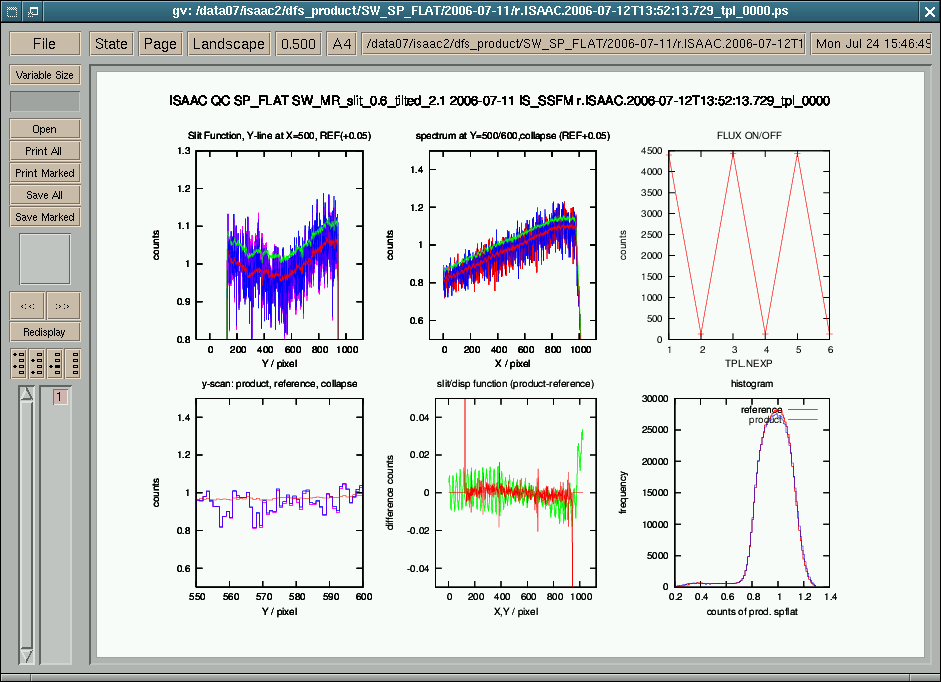Open the A4 paper size dropdown
The image size is (941, 682).
click(x=342, y=44)
